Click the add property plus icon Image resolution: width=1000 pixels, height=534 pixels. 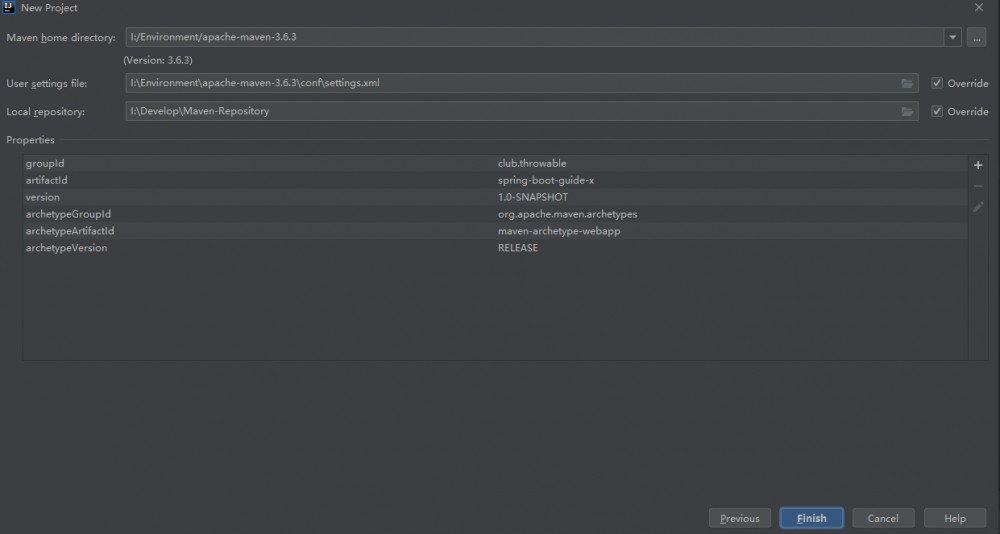(x=978, y=165)
